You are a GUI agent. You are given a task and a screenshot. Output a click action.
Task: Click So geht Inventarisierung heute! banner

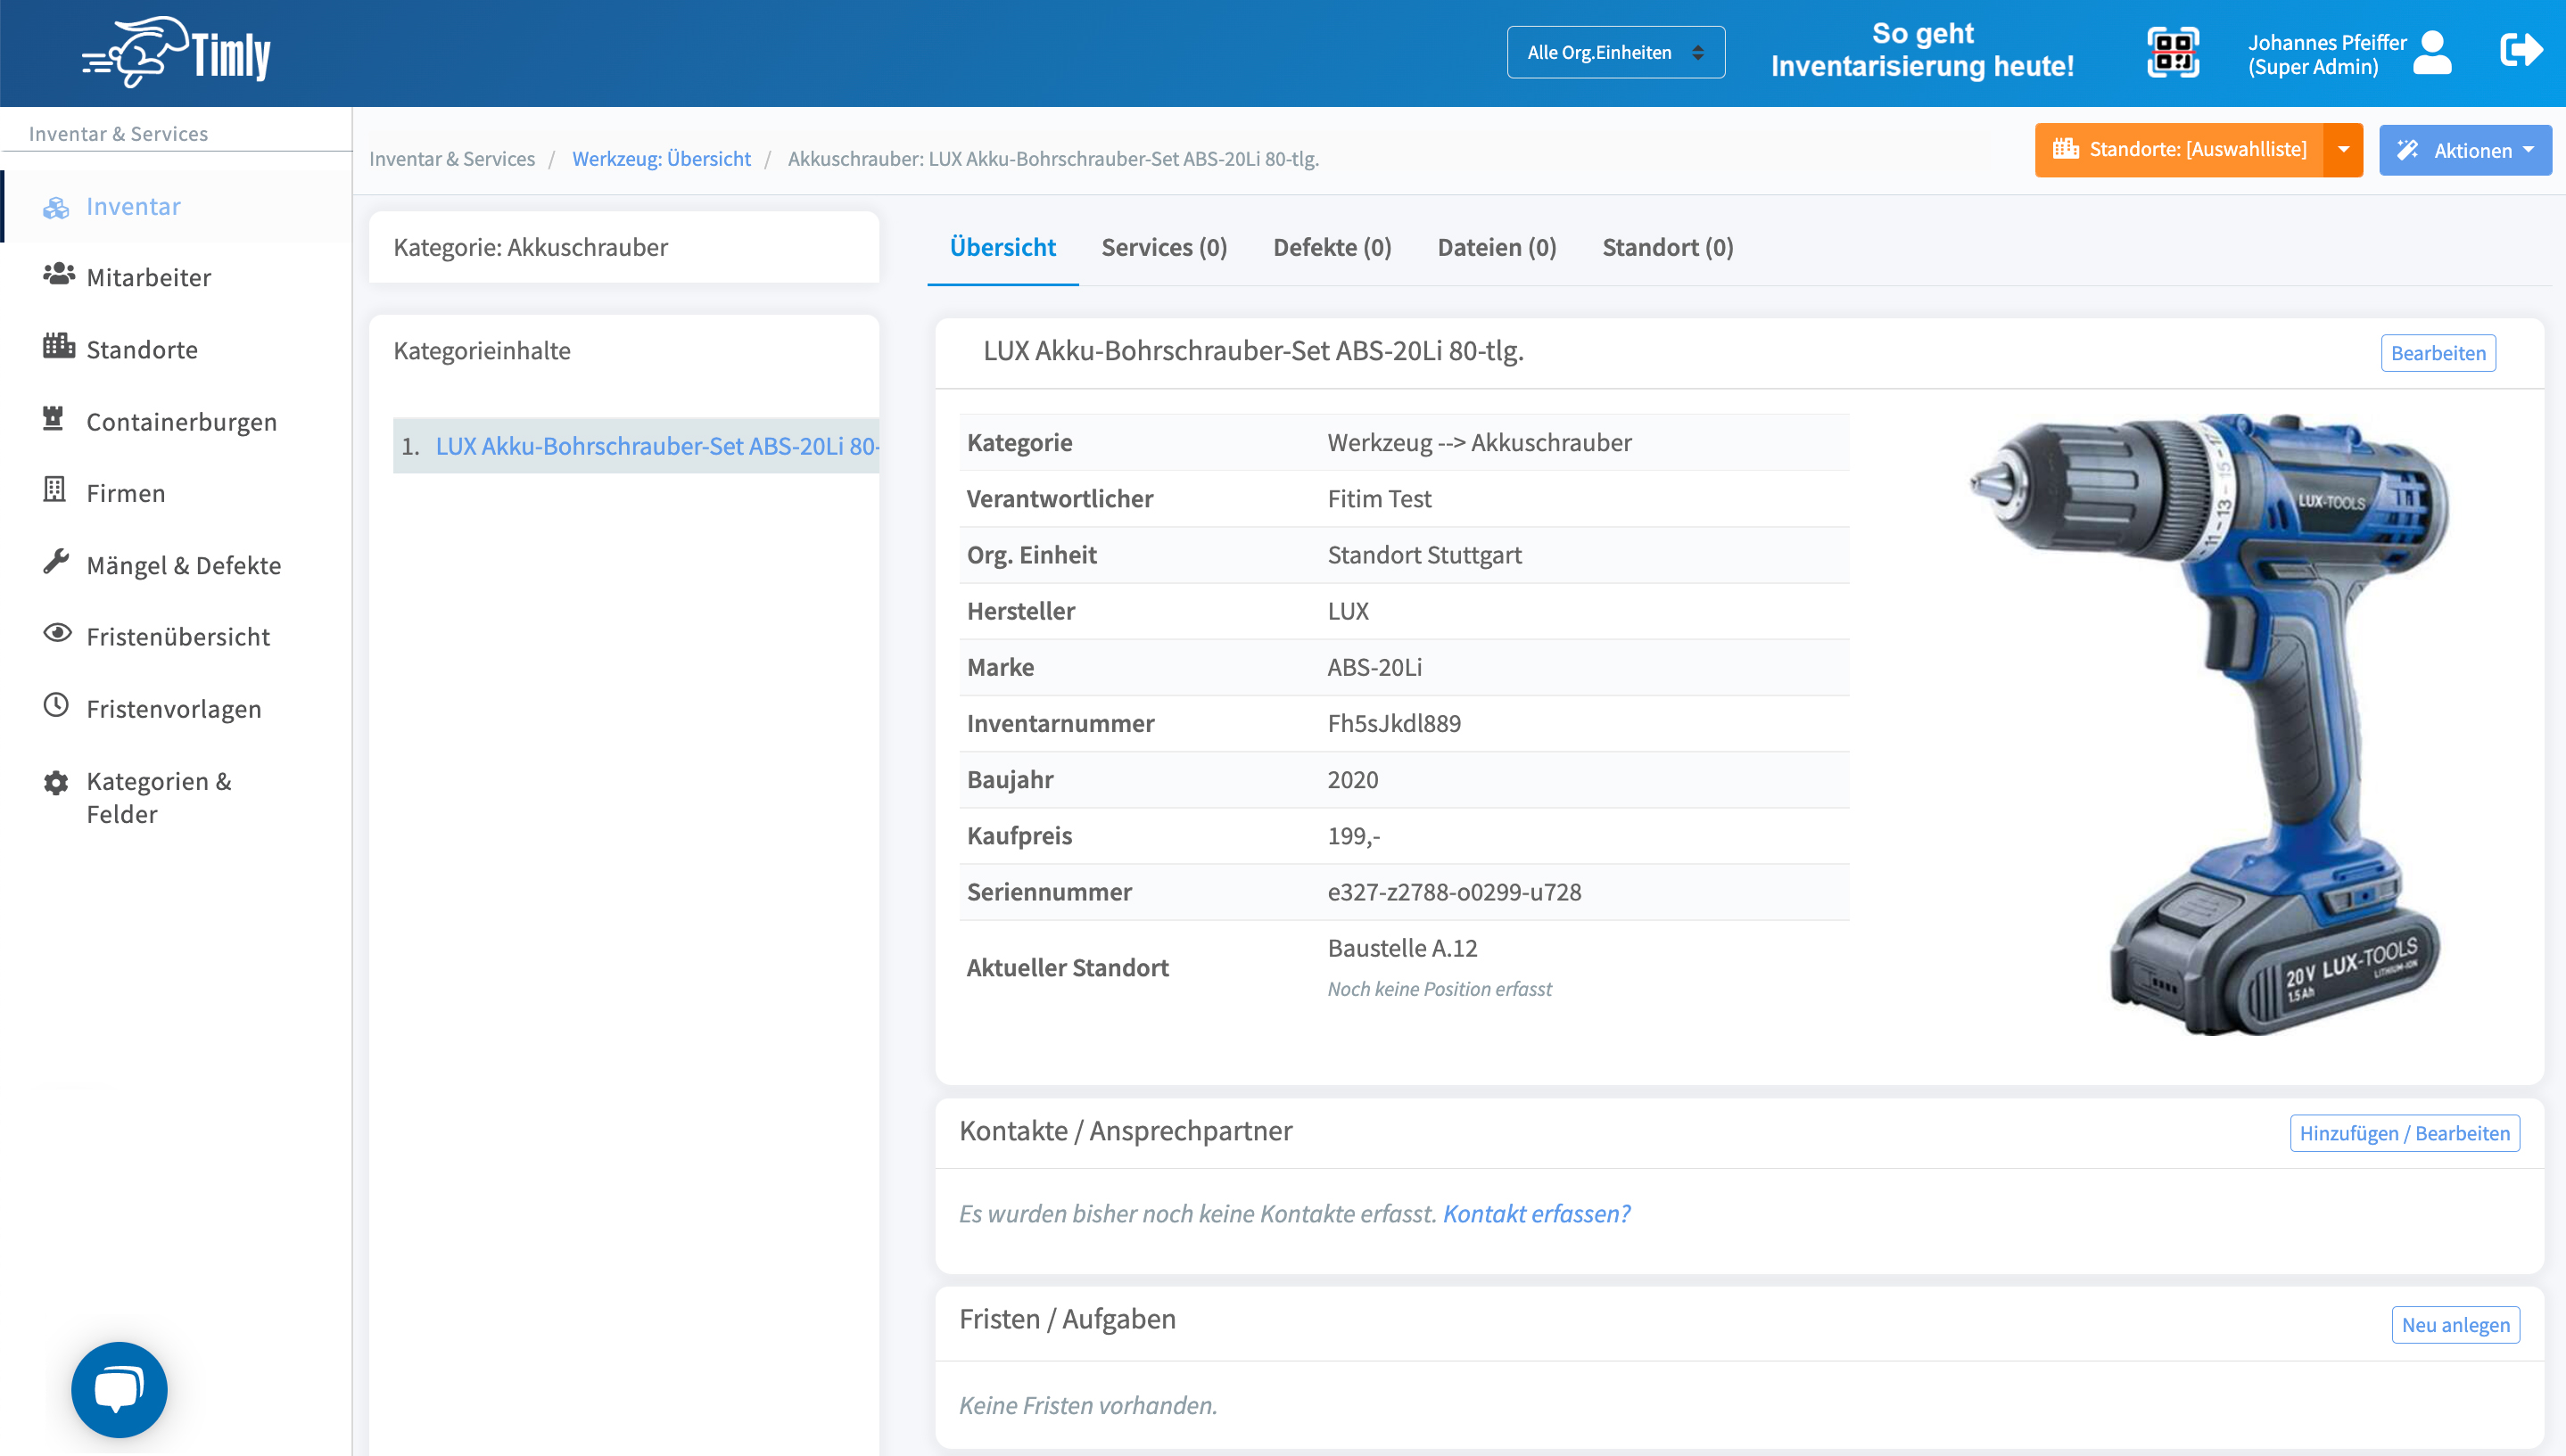point(1922,50)
